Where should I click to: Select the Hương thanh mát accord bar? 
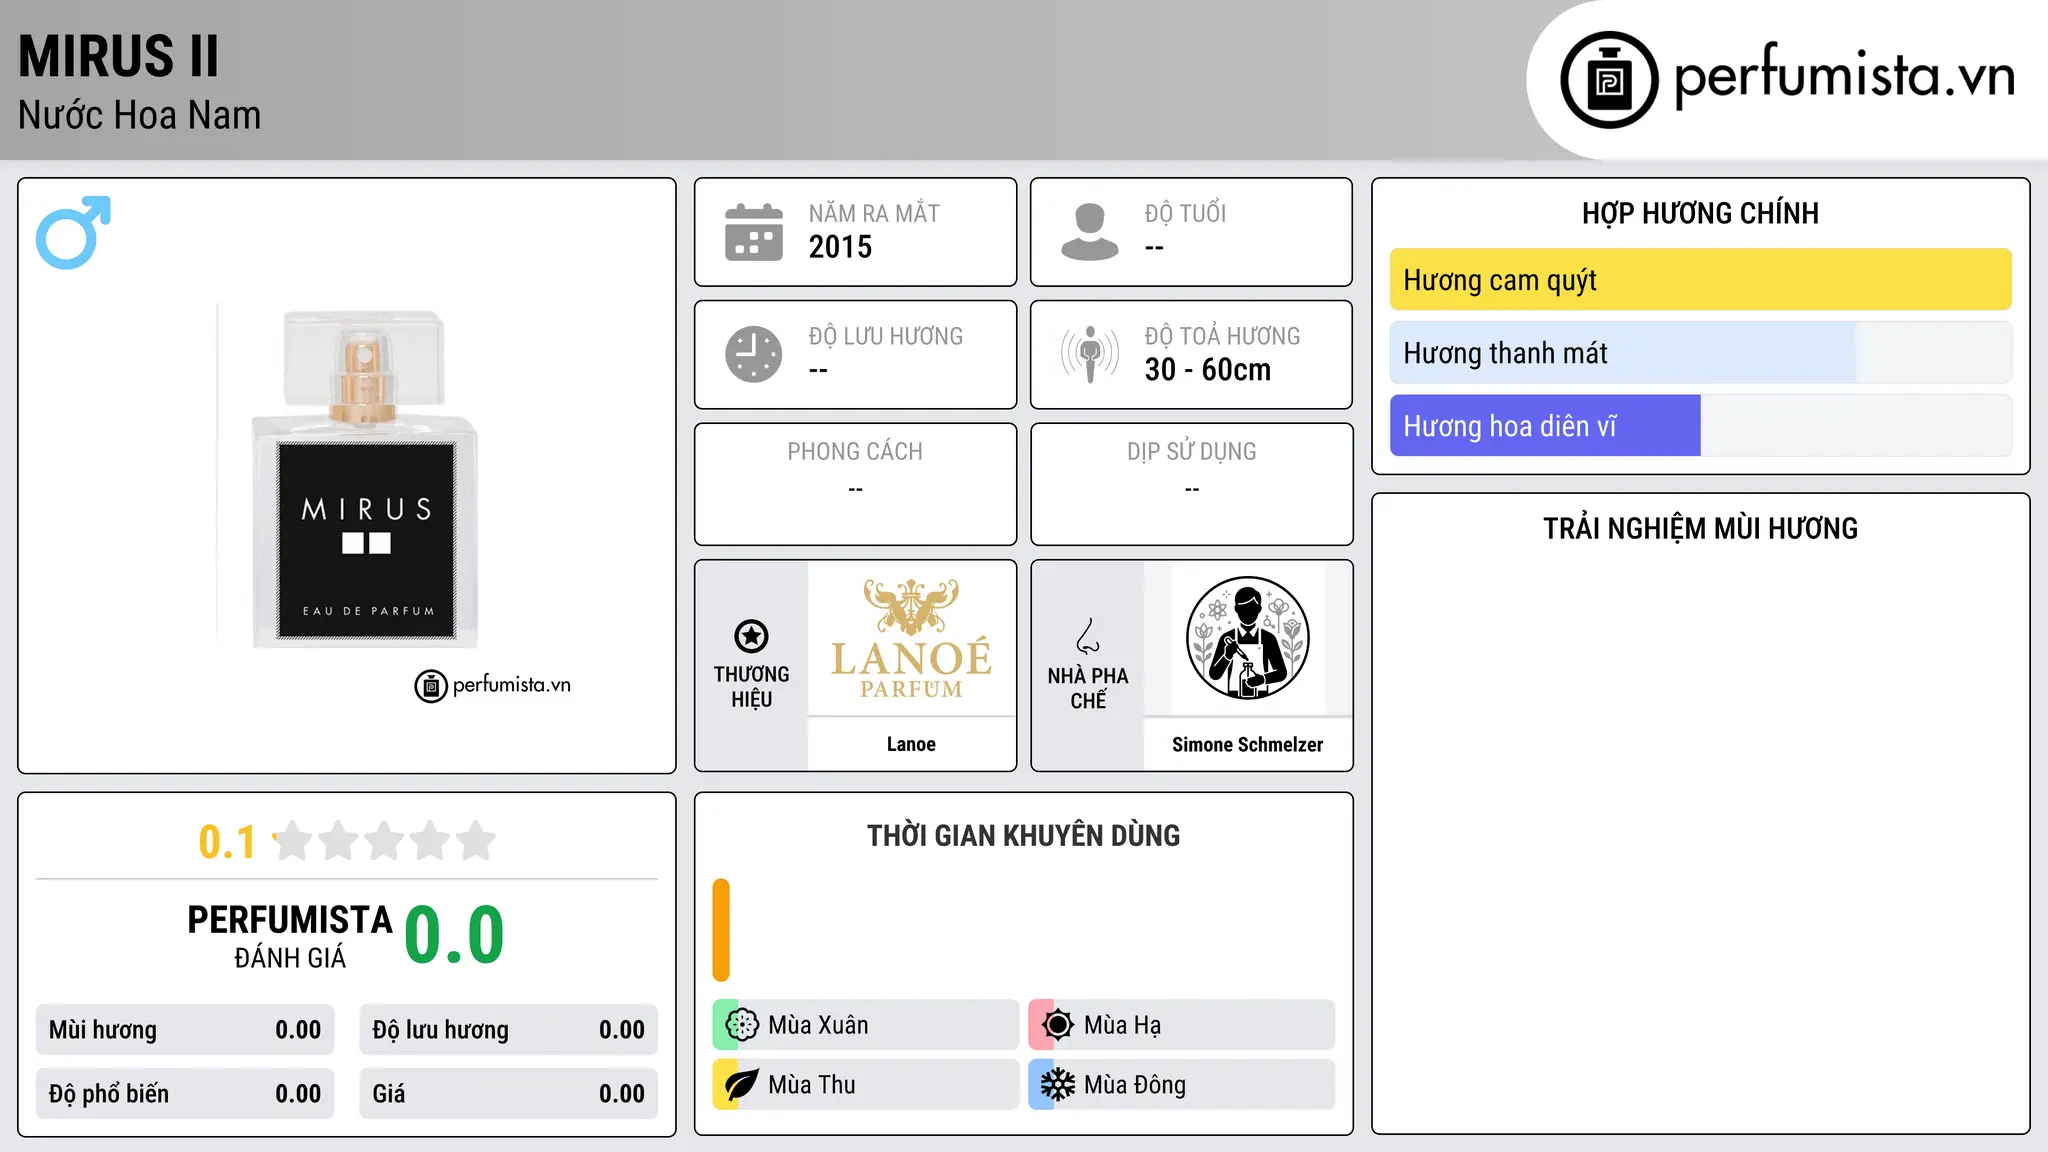pos(1700,353)
